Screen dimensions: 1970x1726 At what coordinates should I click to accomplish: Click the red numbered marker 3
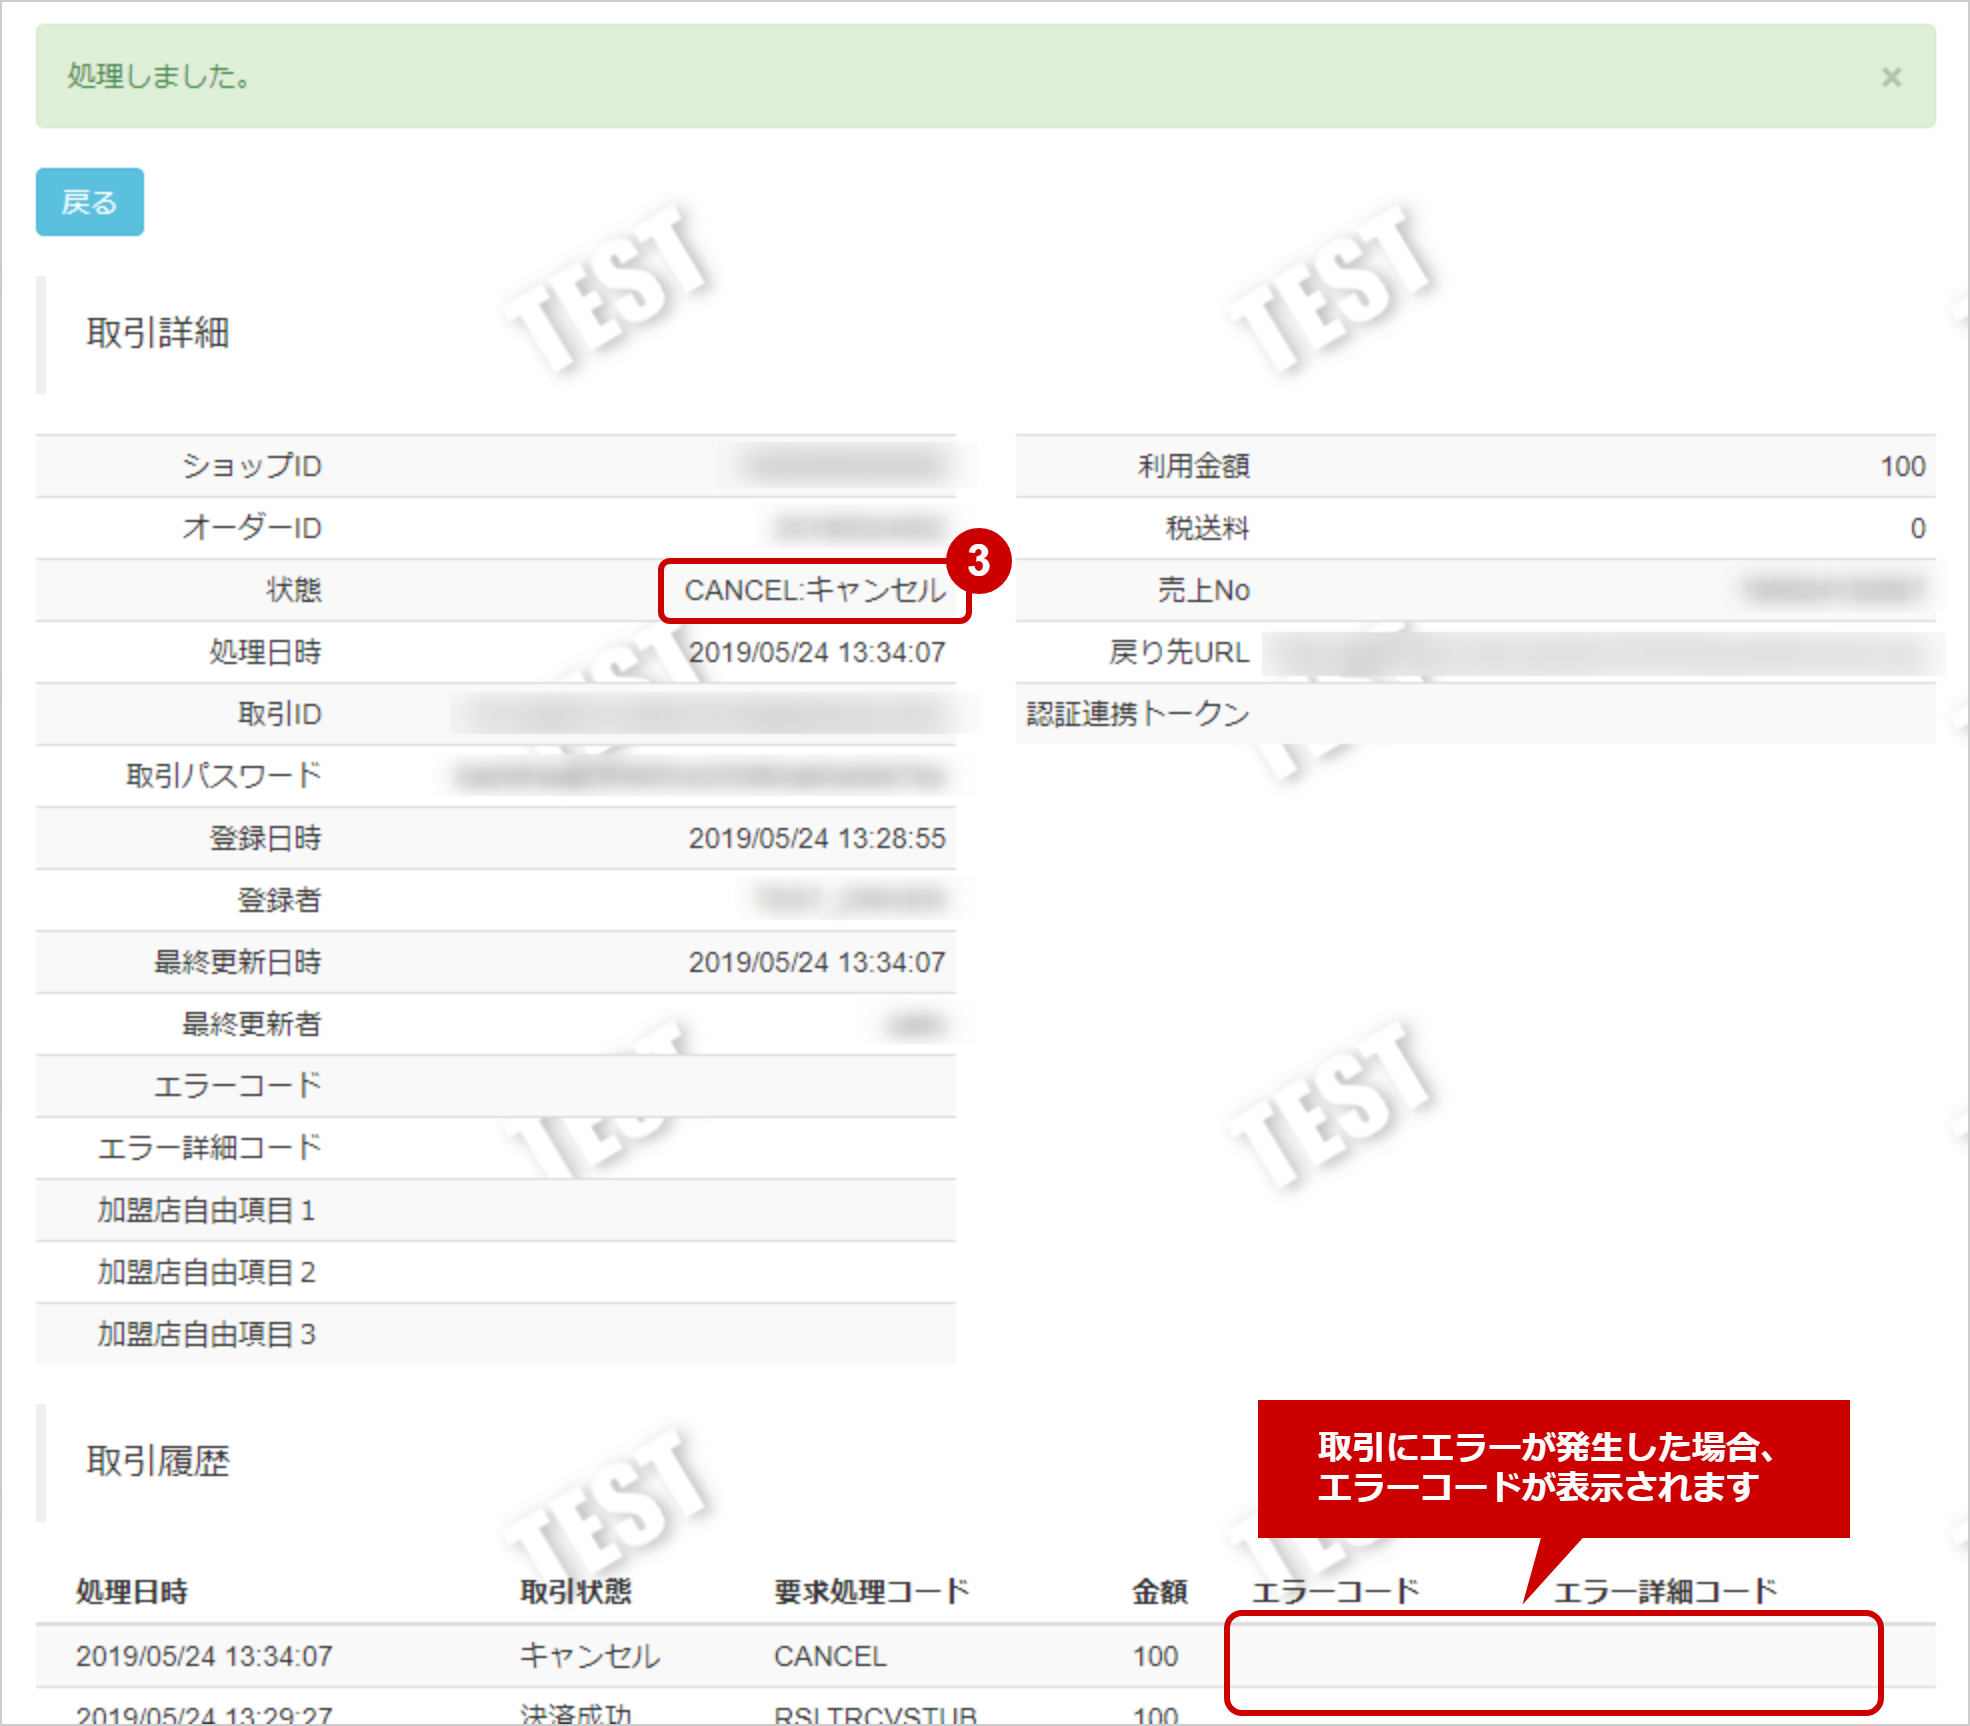(x=978, y=561)
